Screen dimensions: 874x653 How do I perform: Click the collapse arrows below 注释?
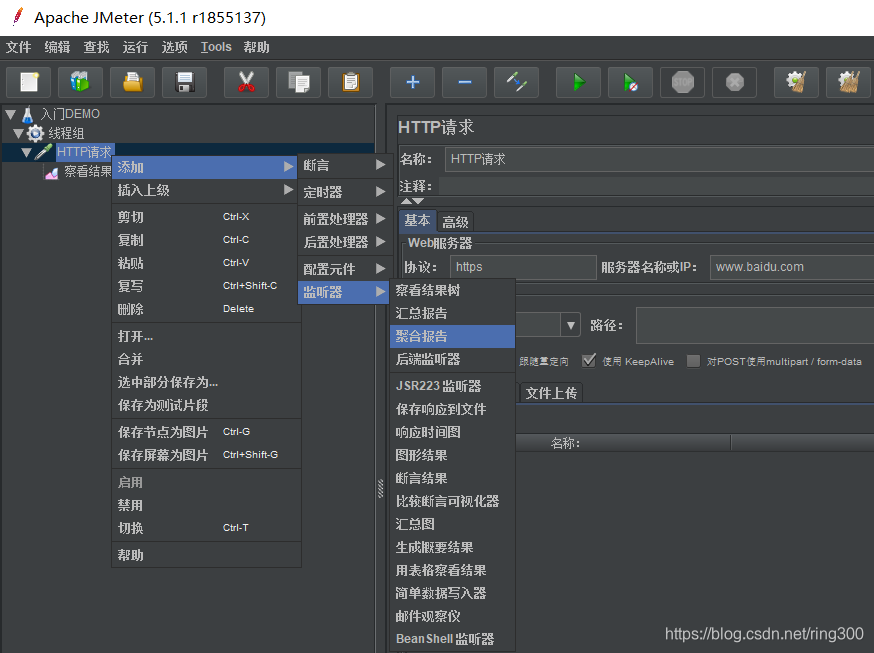click(412, 201)
